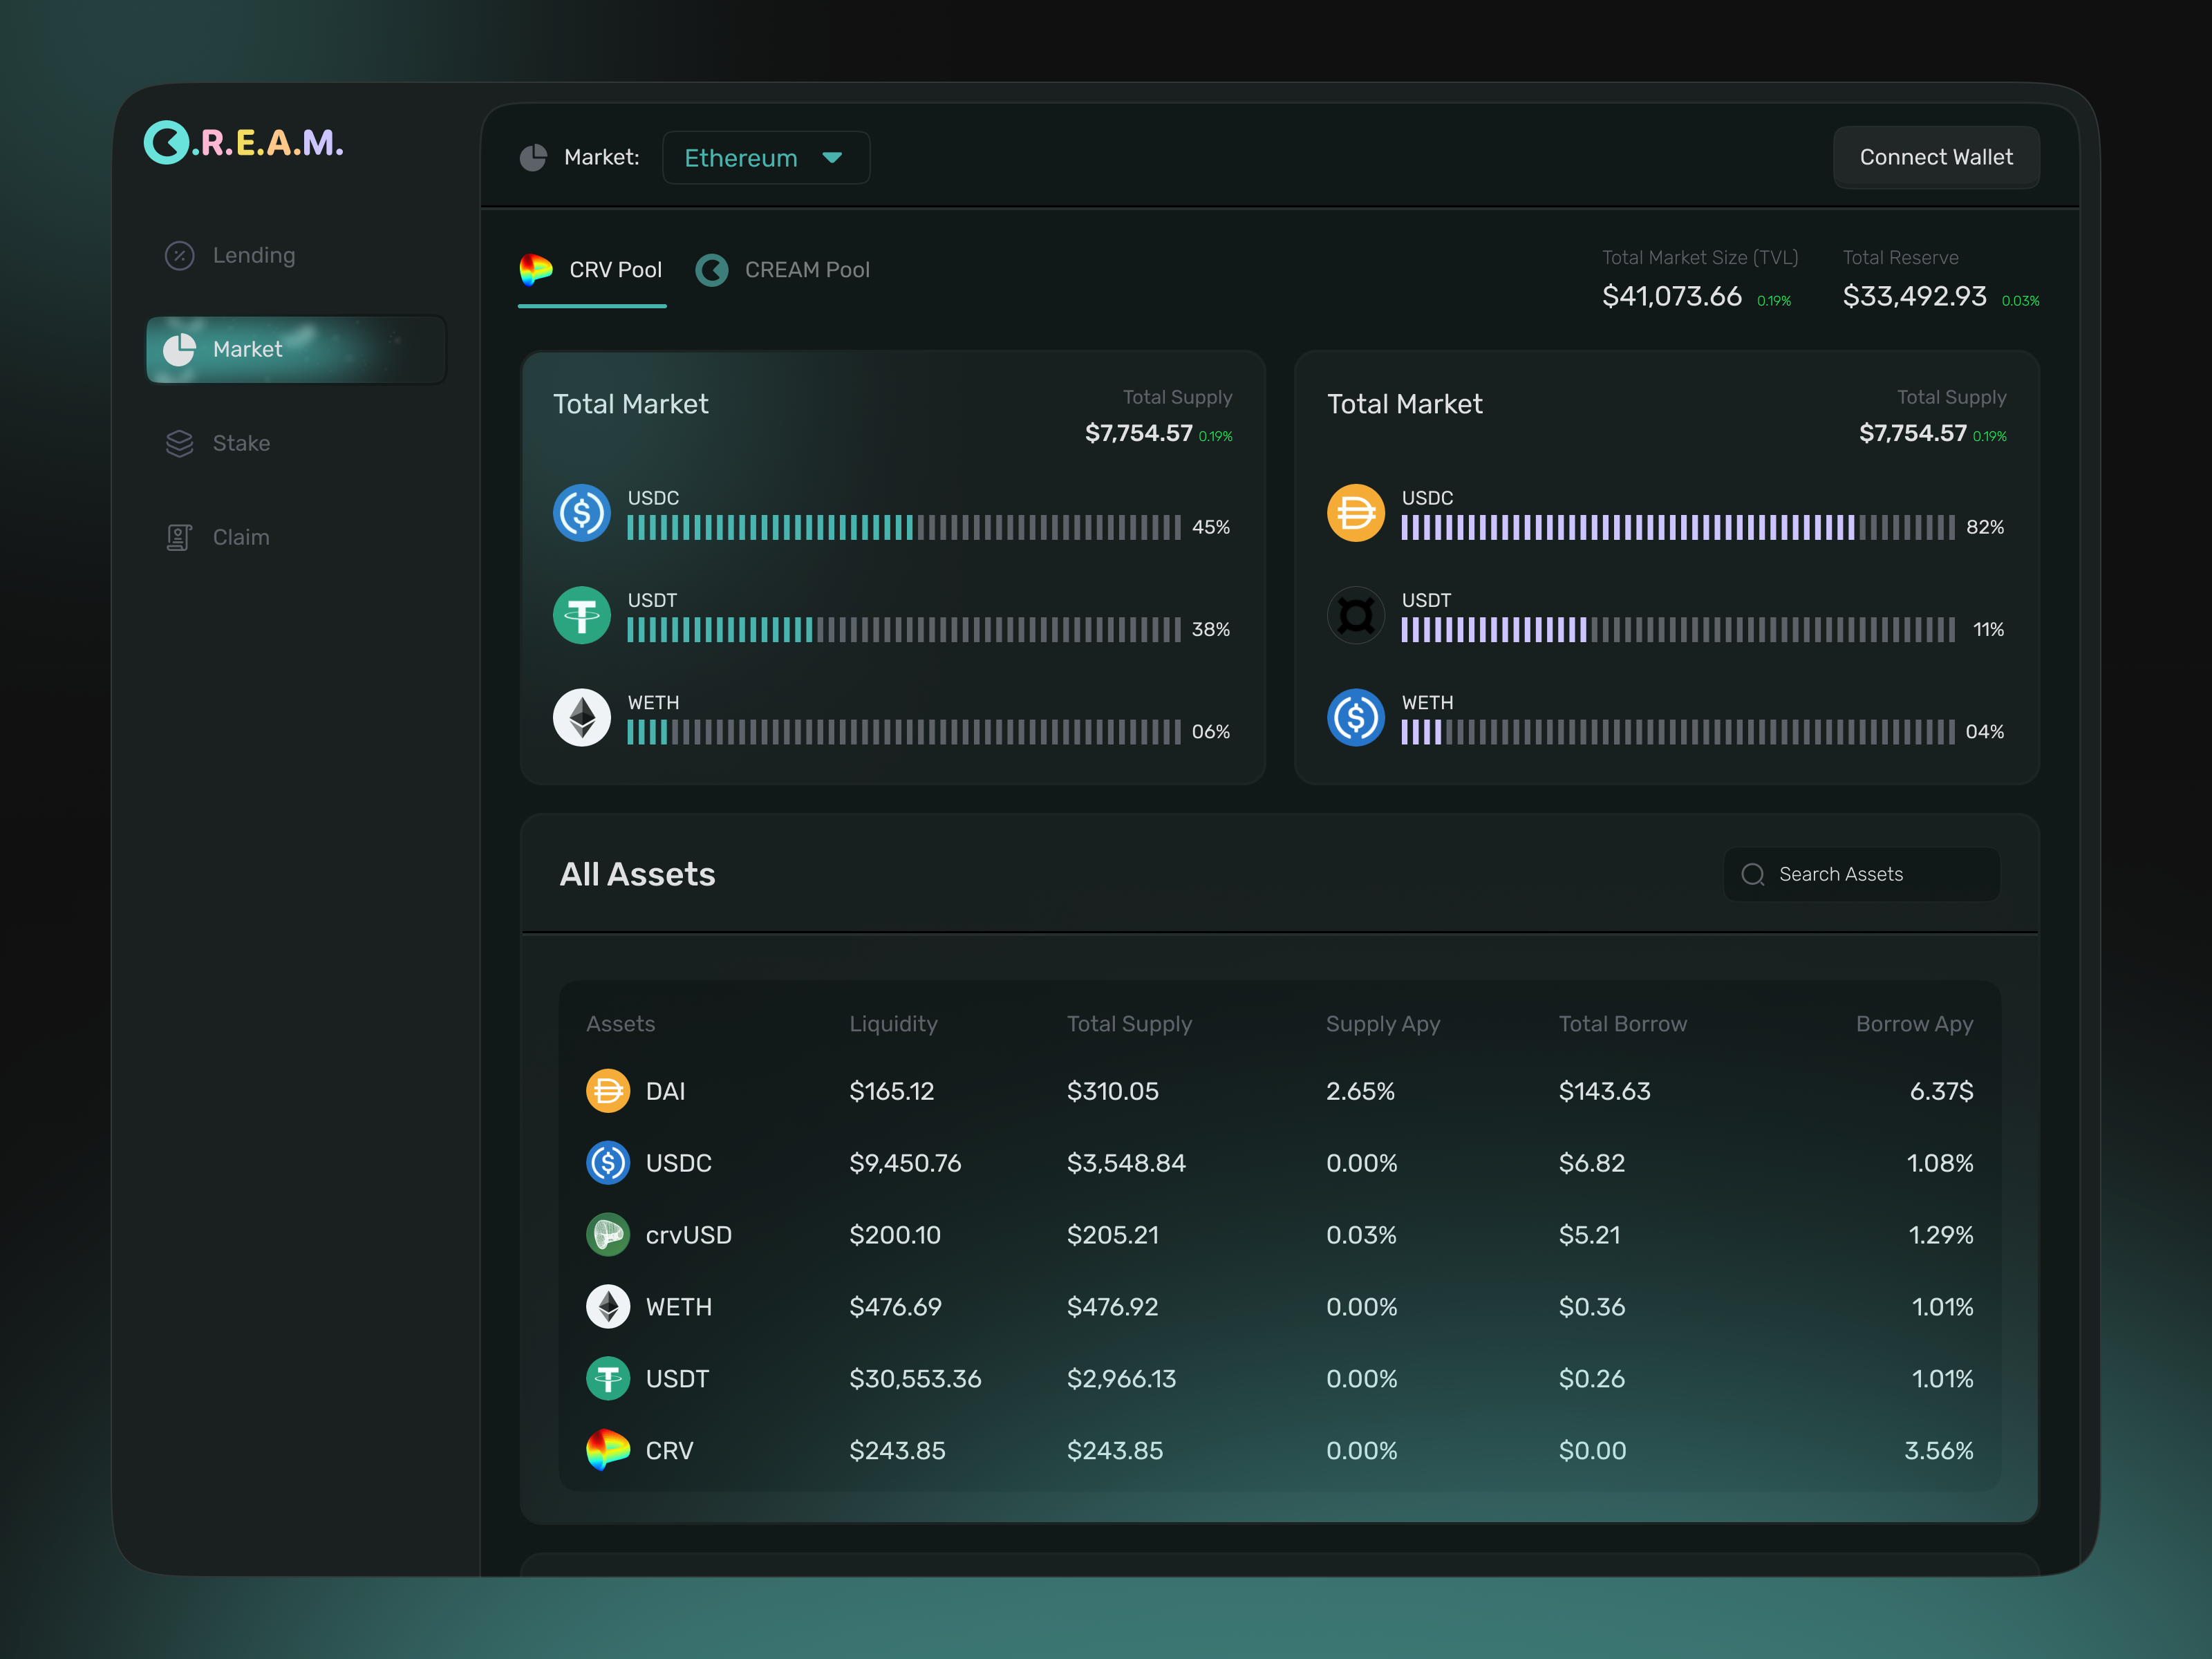This screenshot has height=1659, width=2212.
Task: Click orange DAI-style icon in right Total Market card
Action: click(1356, 513)
